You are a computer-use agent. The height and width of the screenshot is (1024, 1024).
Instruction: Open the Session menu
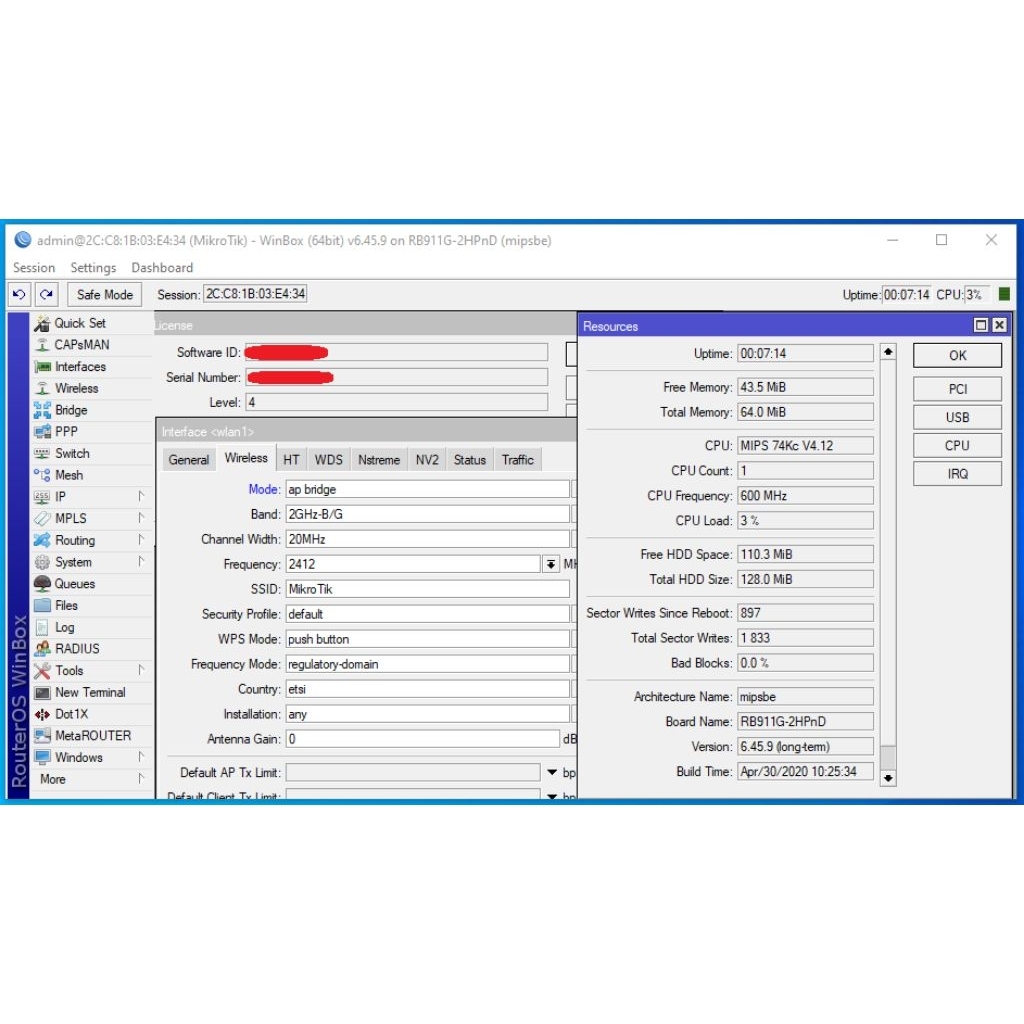click(x=34, y=268)
